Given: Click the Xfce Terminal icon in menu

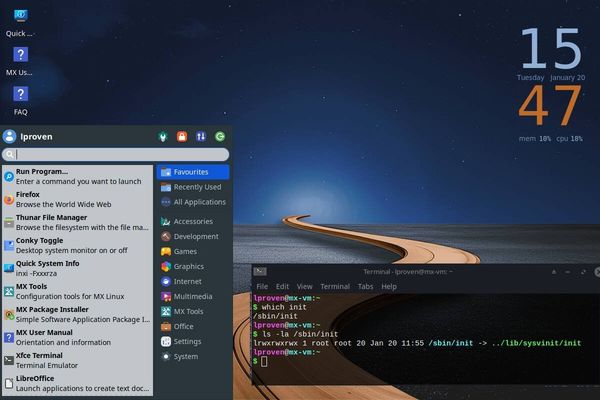Looking at the screenshot, I should (9, 361).
